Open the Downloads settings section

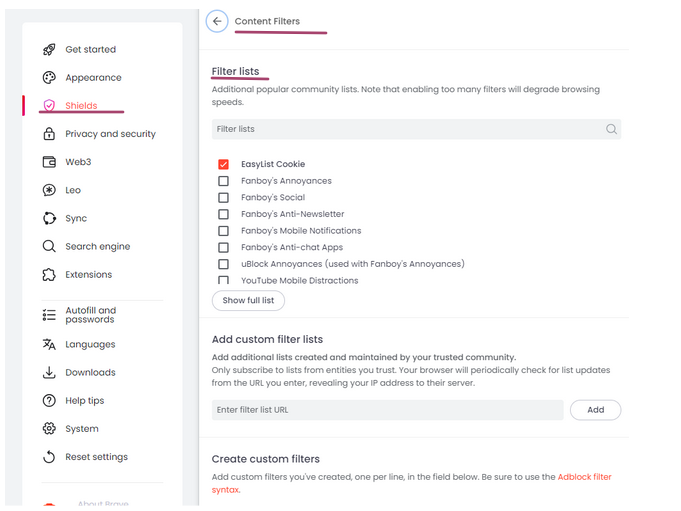click(90, 372)
